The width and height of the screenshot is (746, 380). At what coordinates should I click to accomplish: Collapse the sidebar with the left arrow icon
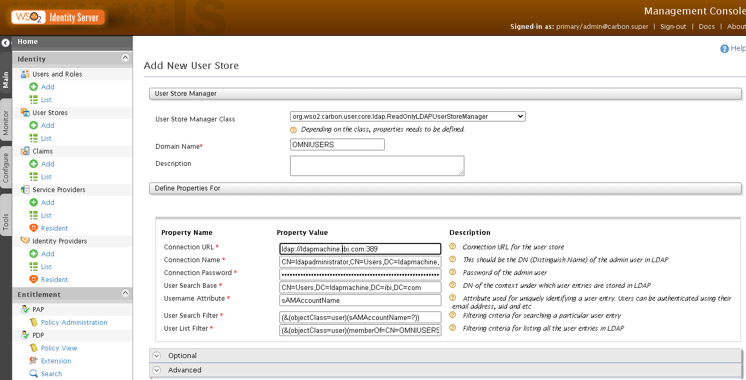click(x=5, y=43)
